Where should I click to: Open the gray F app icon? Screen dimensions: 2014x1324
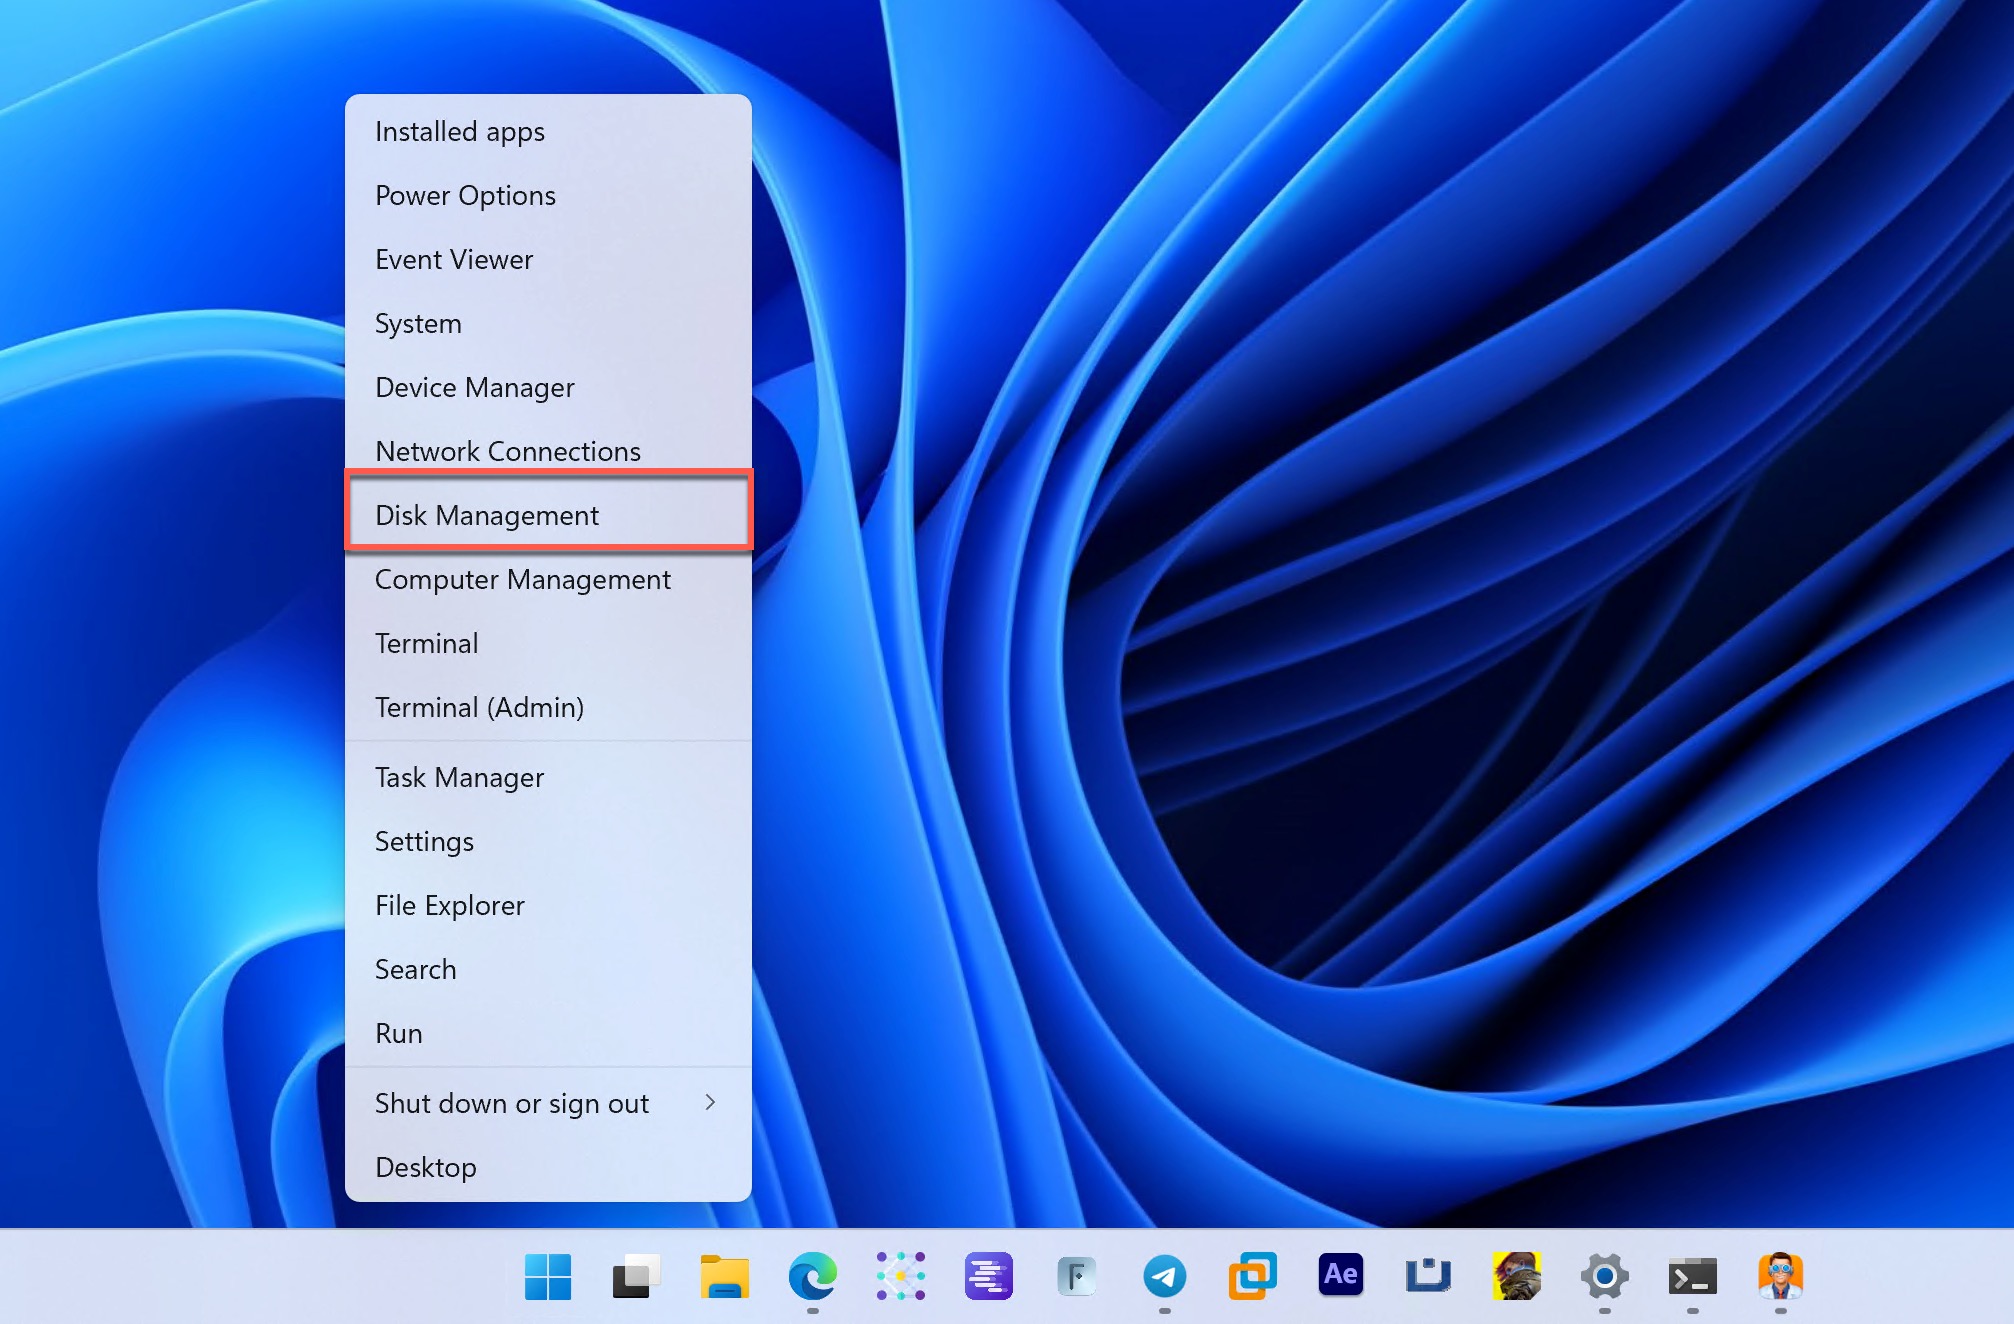[1076, 1276]
